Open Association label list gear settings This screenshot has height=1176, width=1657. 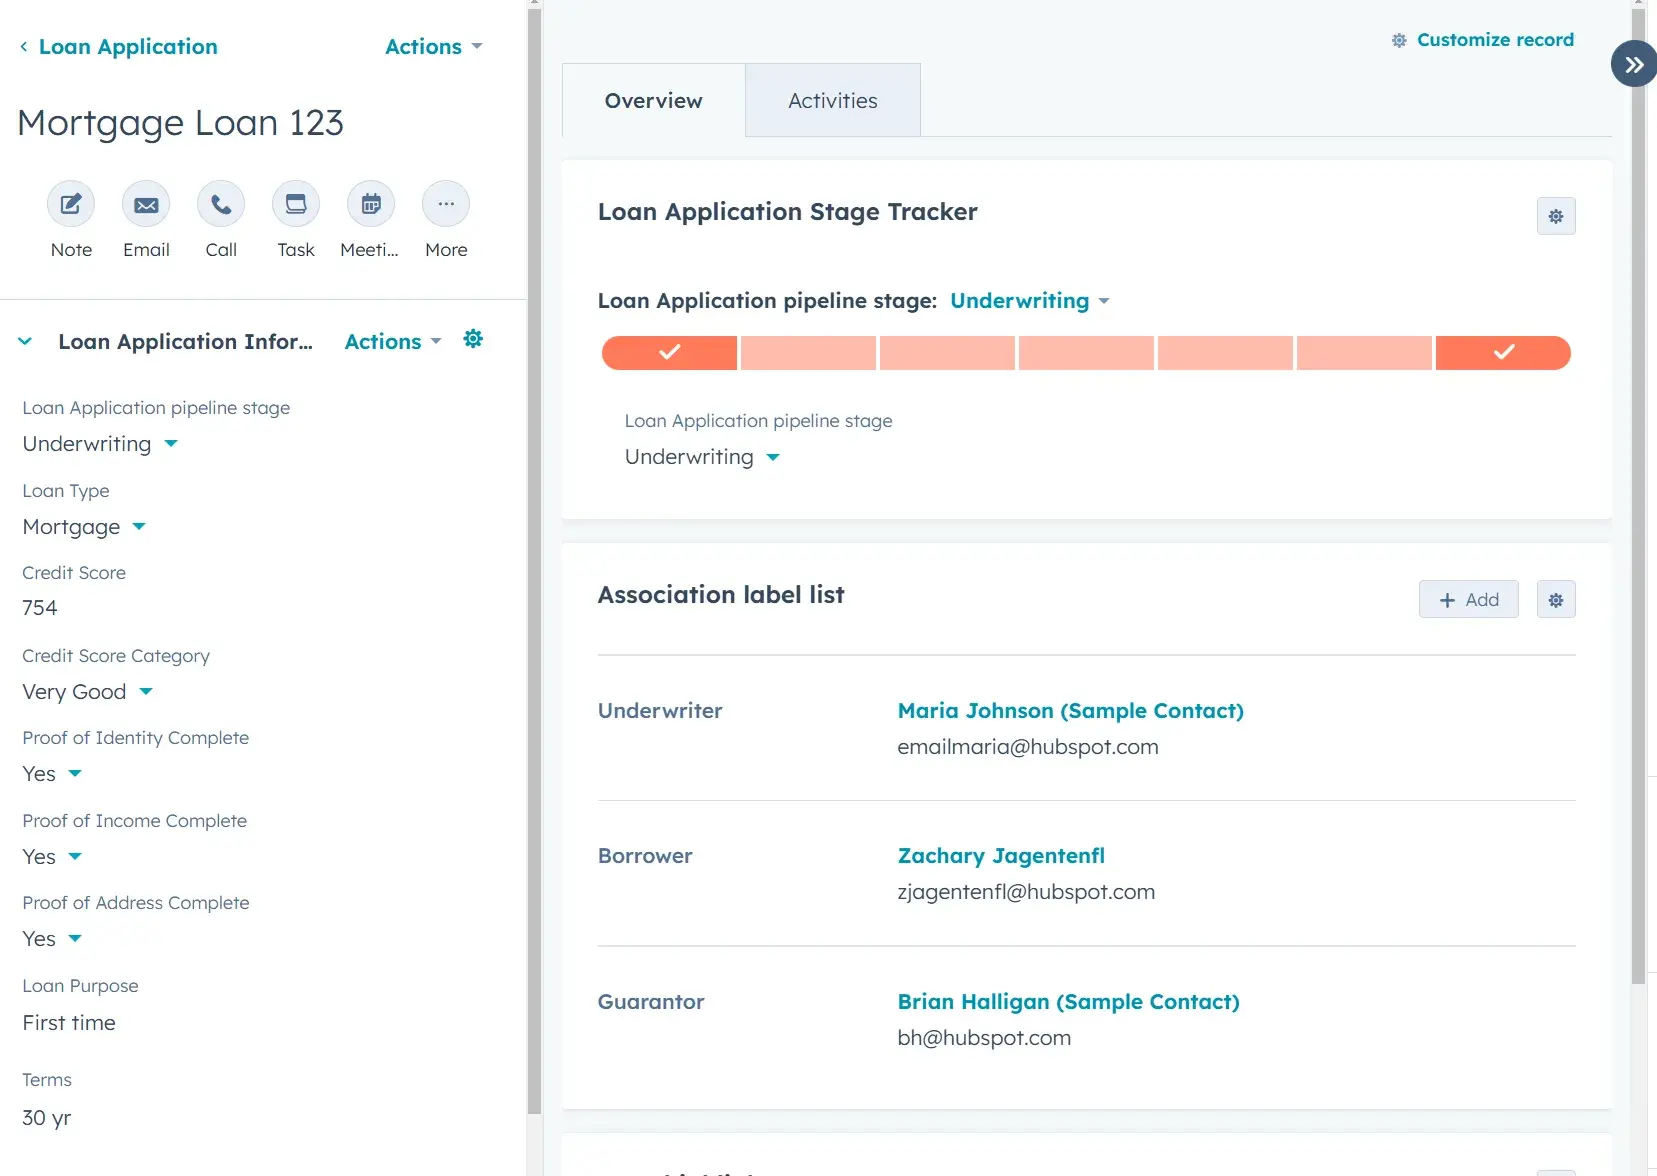[x=1555, y=600]
